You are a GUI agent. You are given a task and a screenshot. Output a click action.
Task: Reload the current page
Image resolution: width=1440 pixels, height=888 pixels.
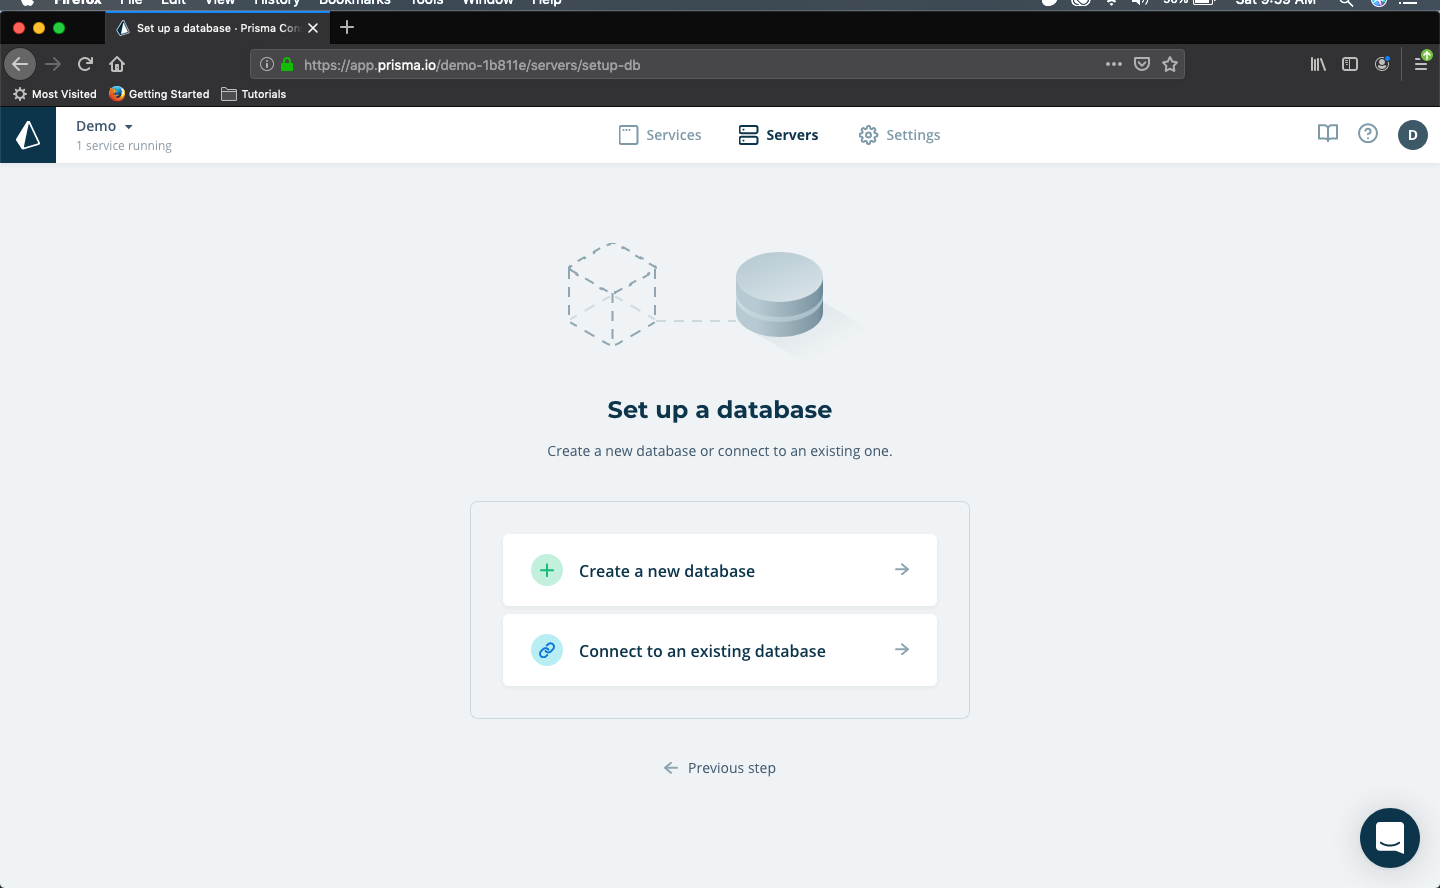(x=85, y=64)
